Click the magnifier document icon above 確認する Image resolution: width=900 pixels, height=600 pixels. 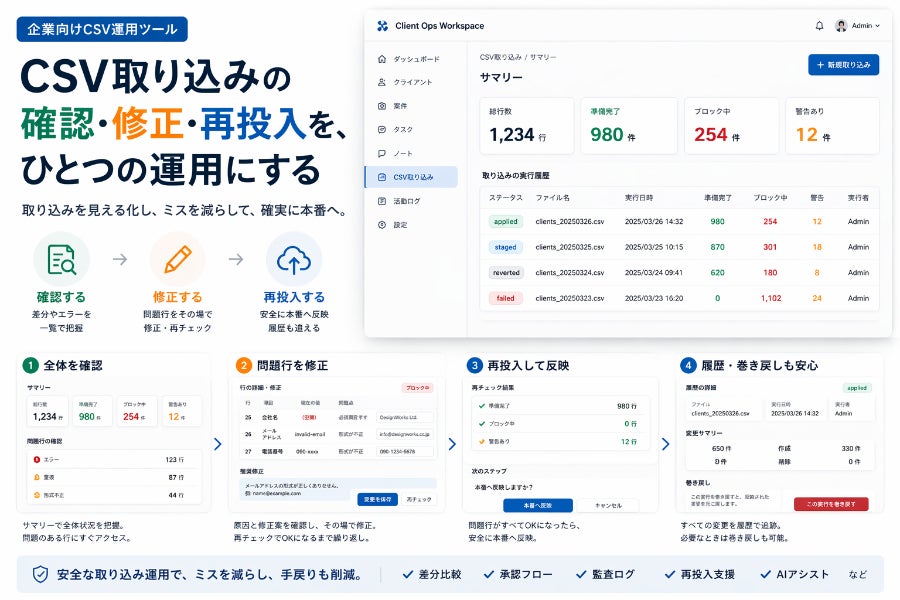click(x=61, y=260)
